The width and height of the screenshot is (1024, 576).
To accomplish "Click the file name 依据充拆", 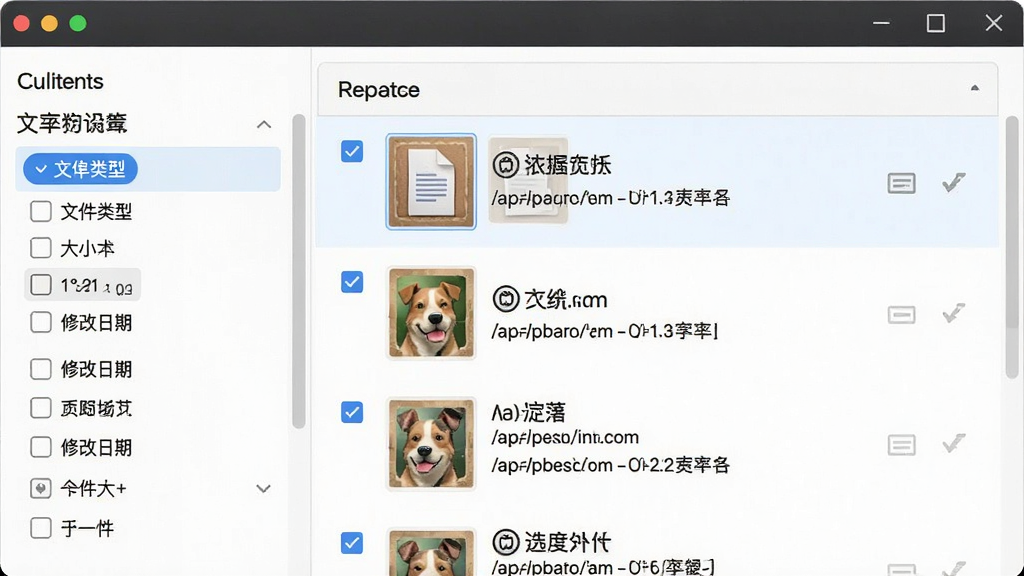I will 567,165.
